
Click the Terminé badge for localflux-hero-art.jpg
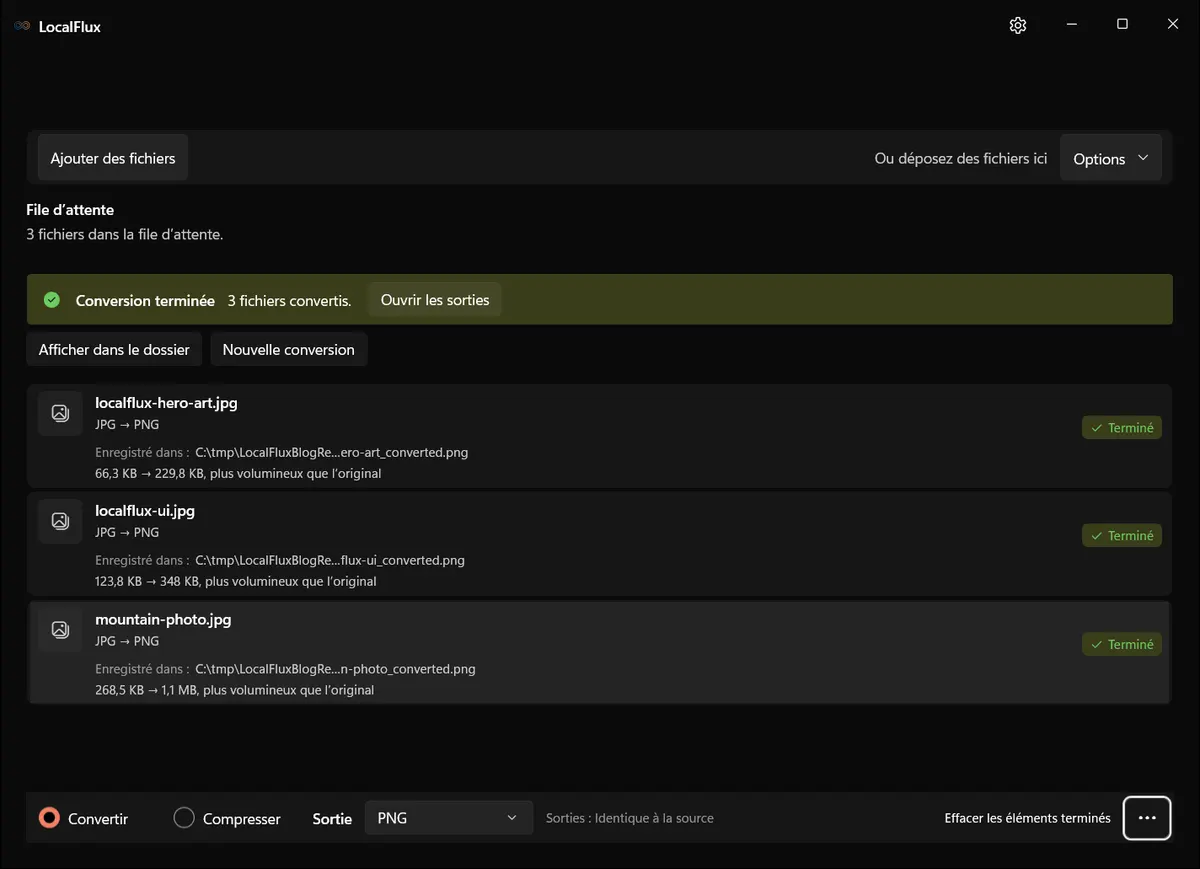1122,428
